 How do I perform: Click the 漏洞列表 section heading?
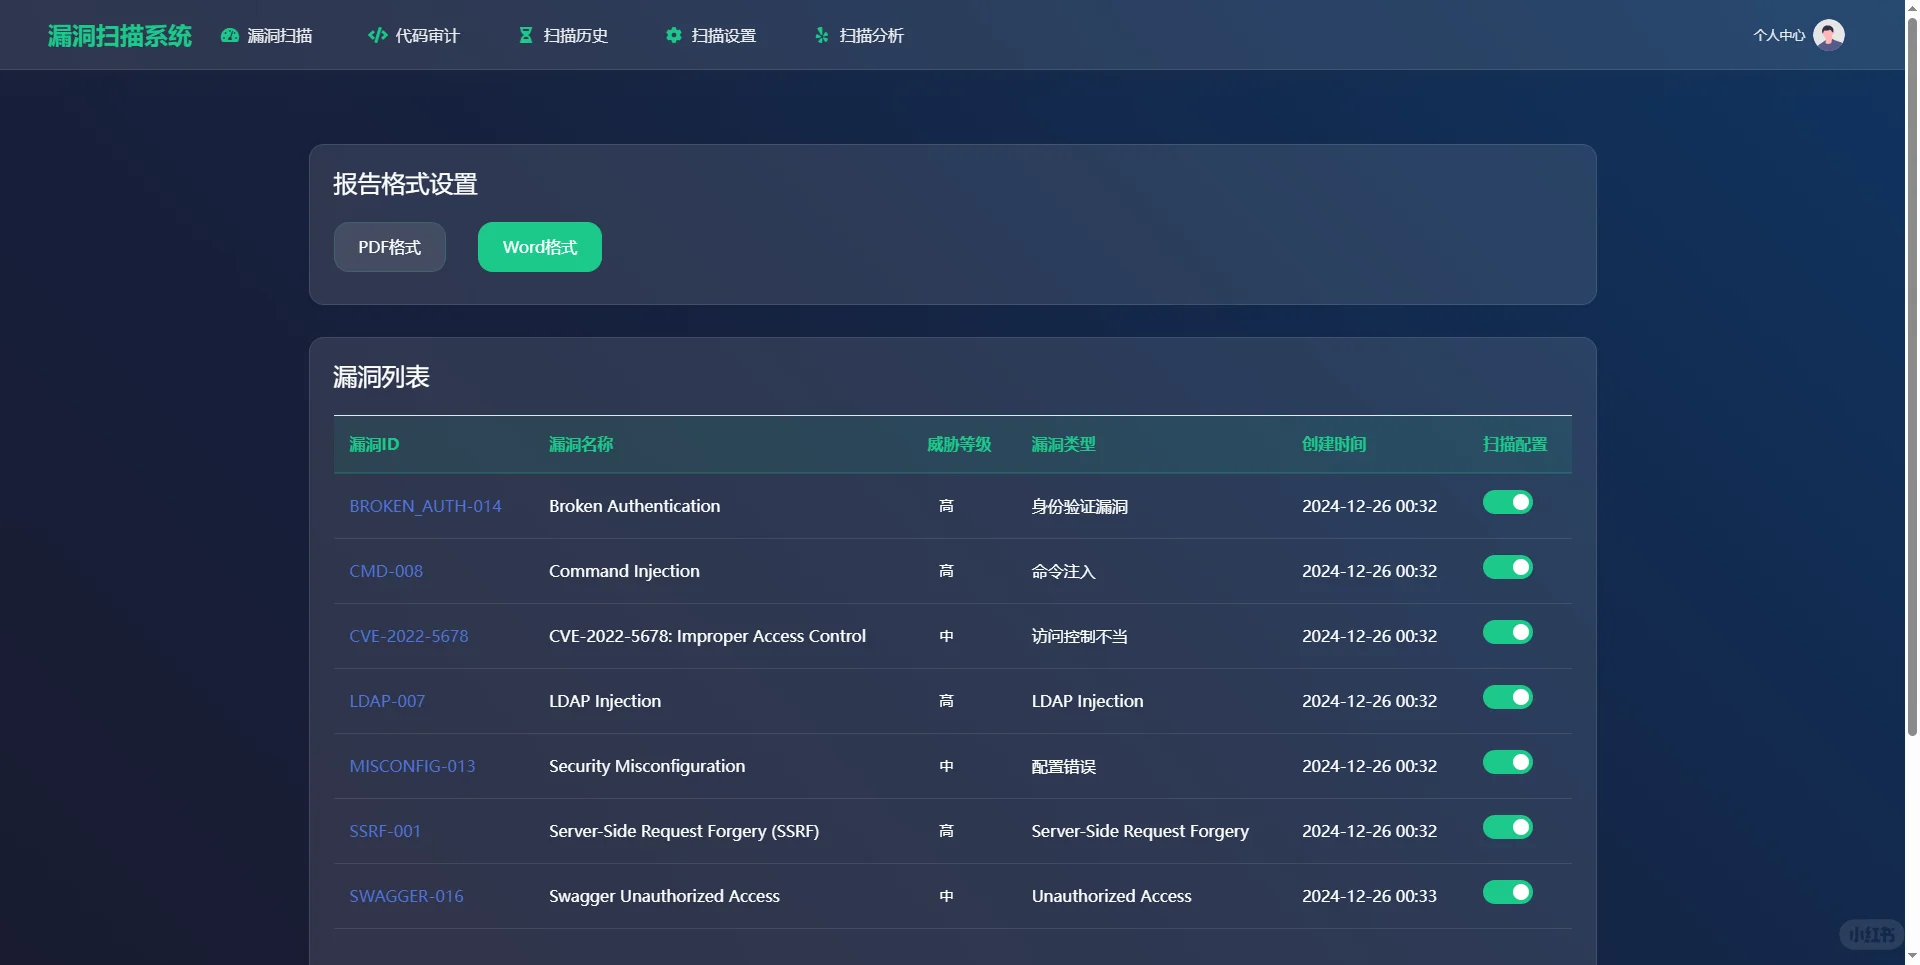click(382, 377)
